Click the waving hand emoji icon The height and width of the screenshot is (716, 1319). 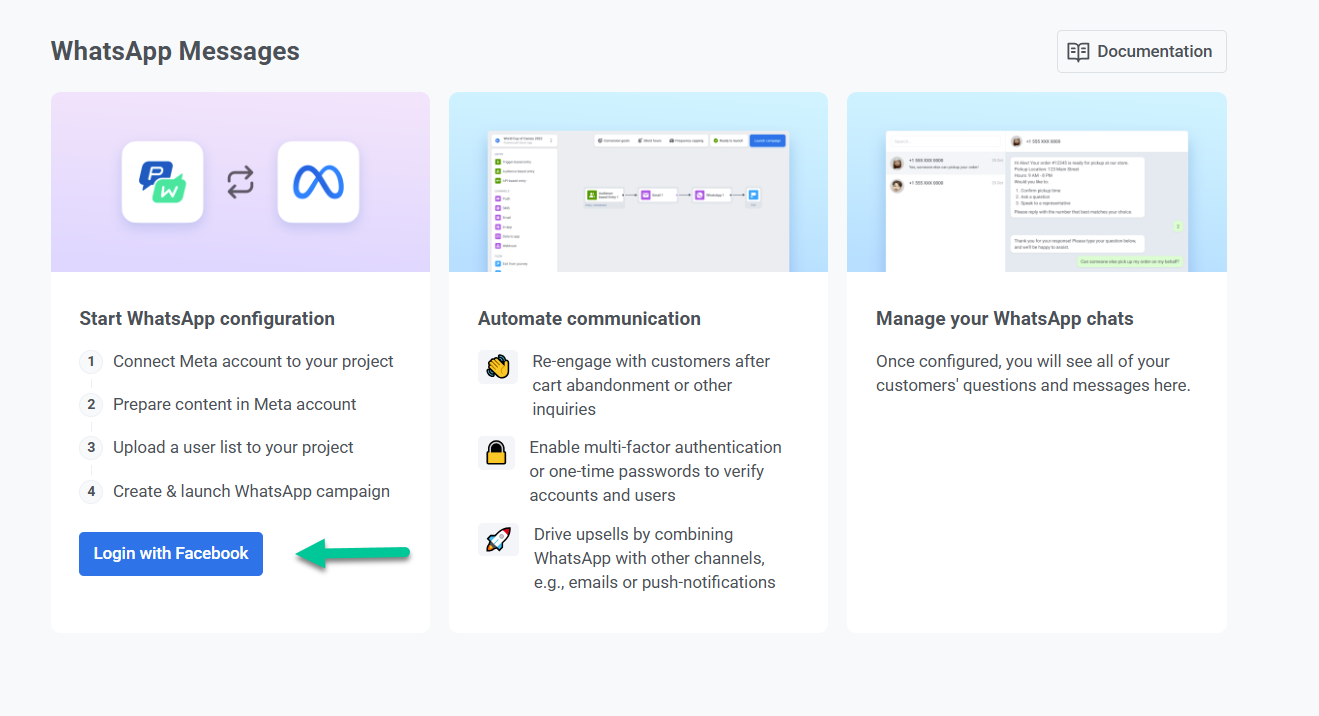(497, 367)
